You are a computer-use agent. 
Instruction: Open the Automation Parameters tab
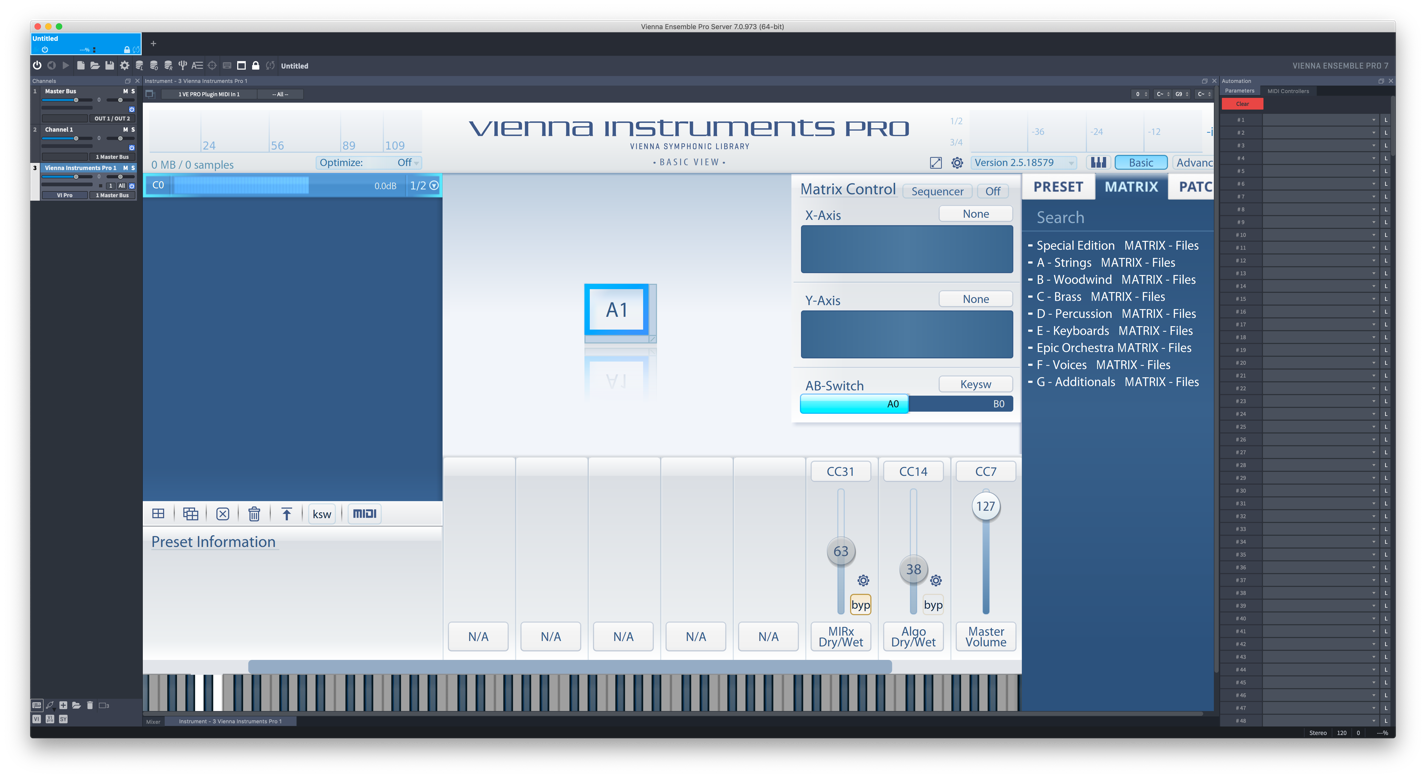click(x=1240, y=91)
